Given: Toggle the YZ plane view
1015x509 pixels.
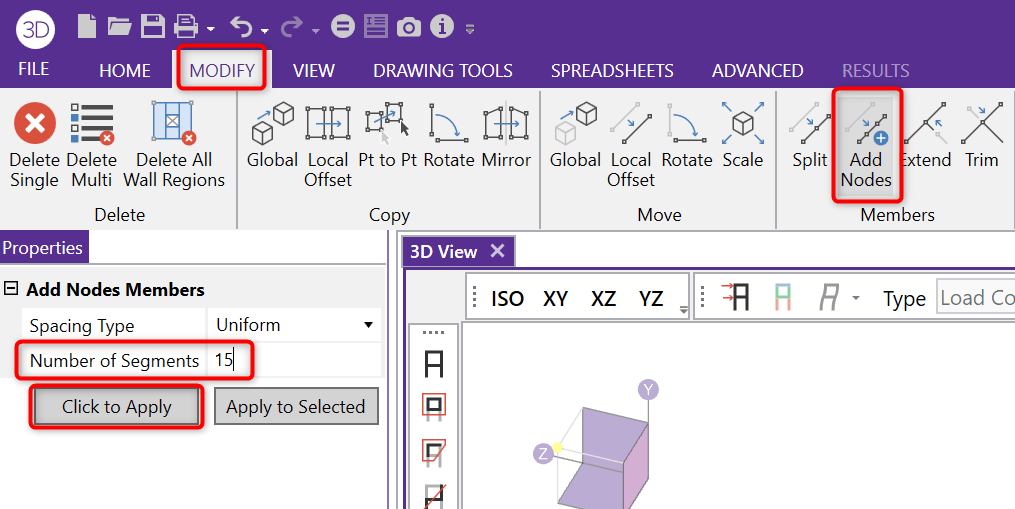Looking at the screenshot, I should click(651, 298).
